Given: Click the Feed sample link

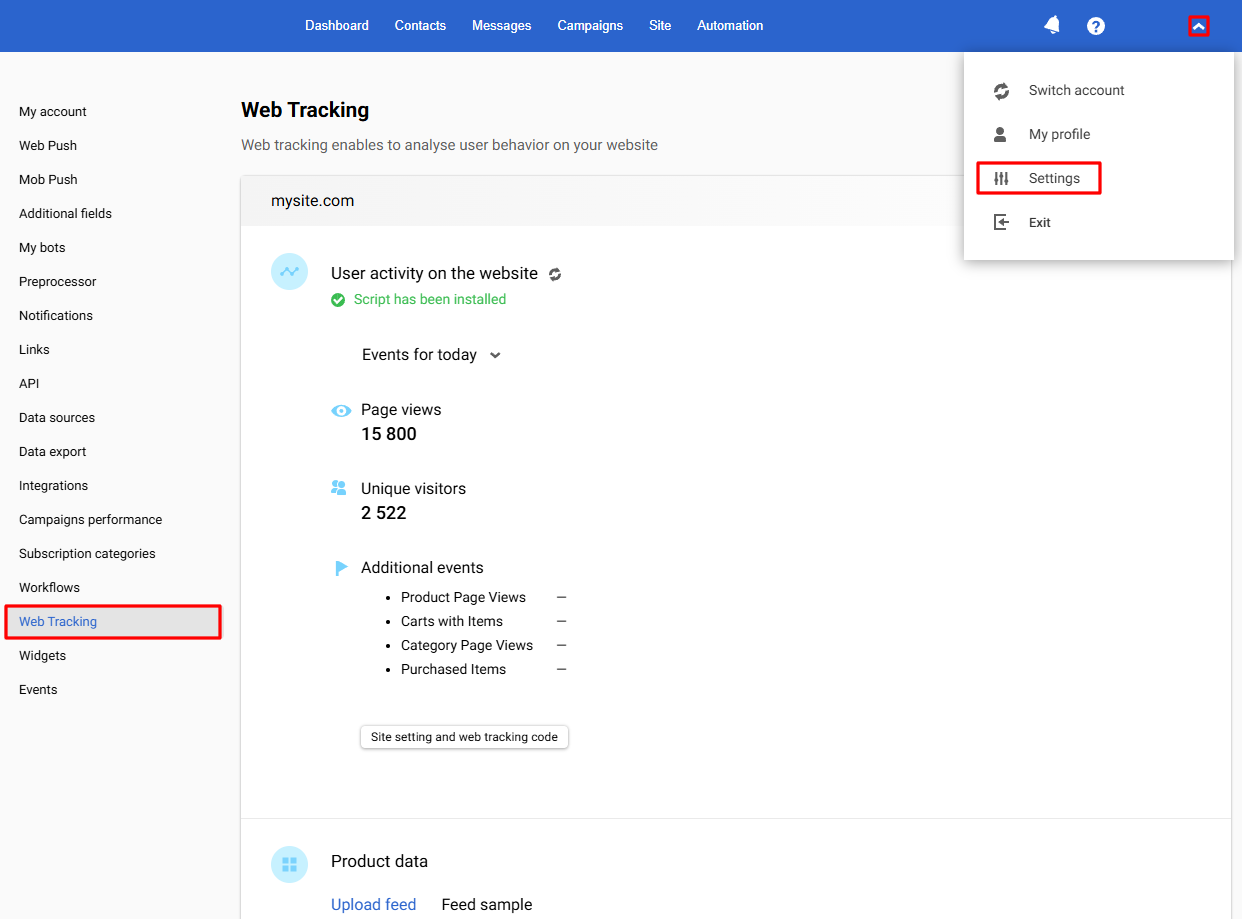Looking at the screenshot, I should point(487,904).
